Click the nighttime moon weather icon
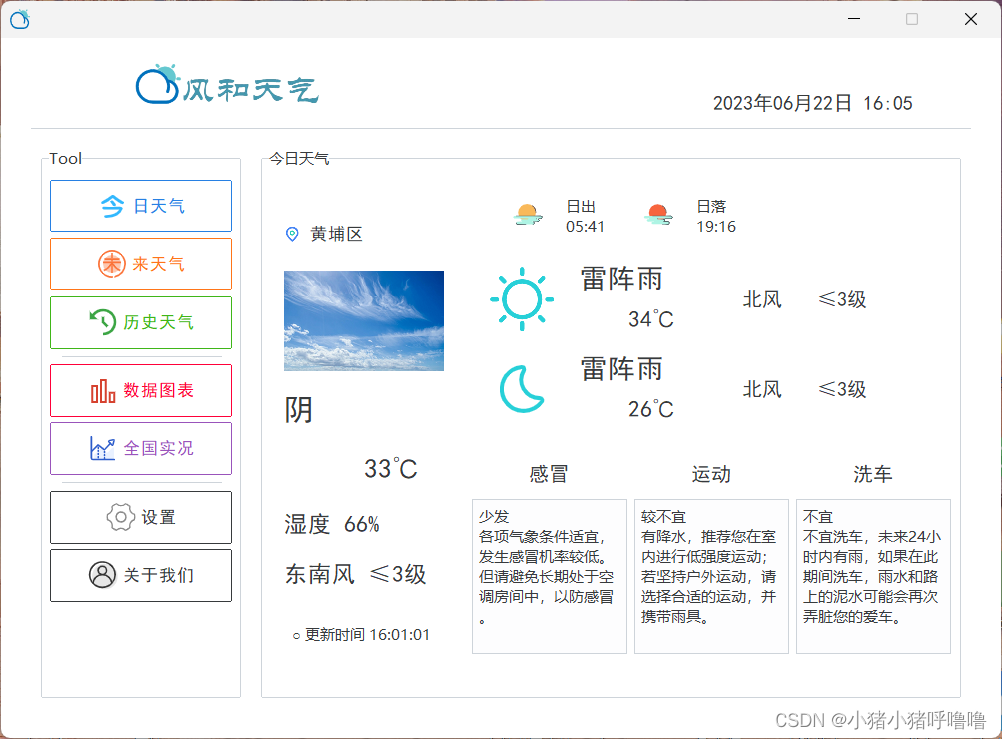 522,389
